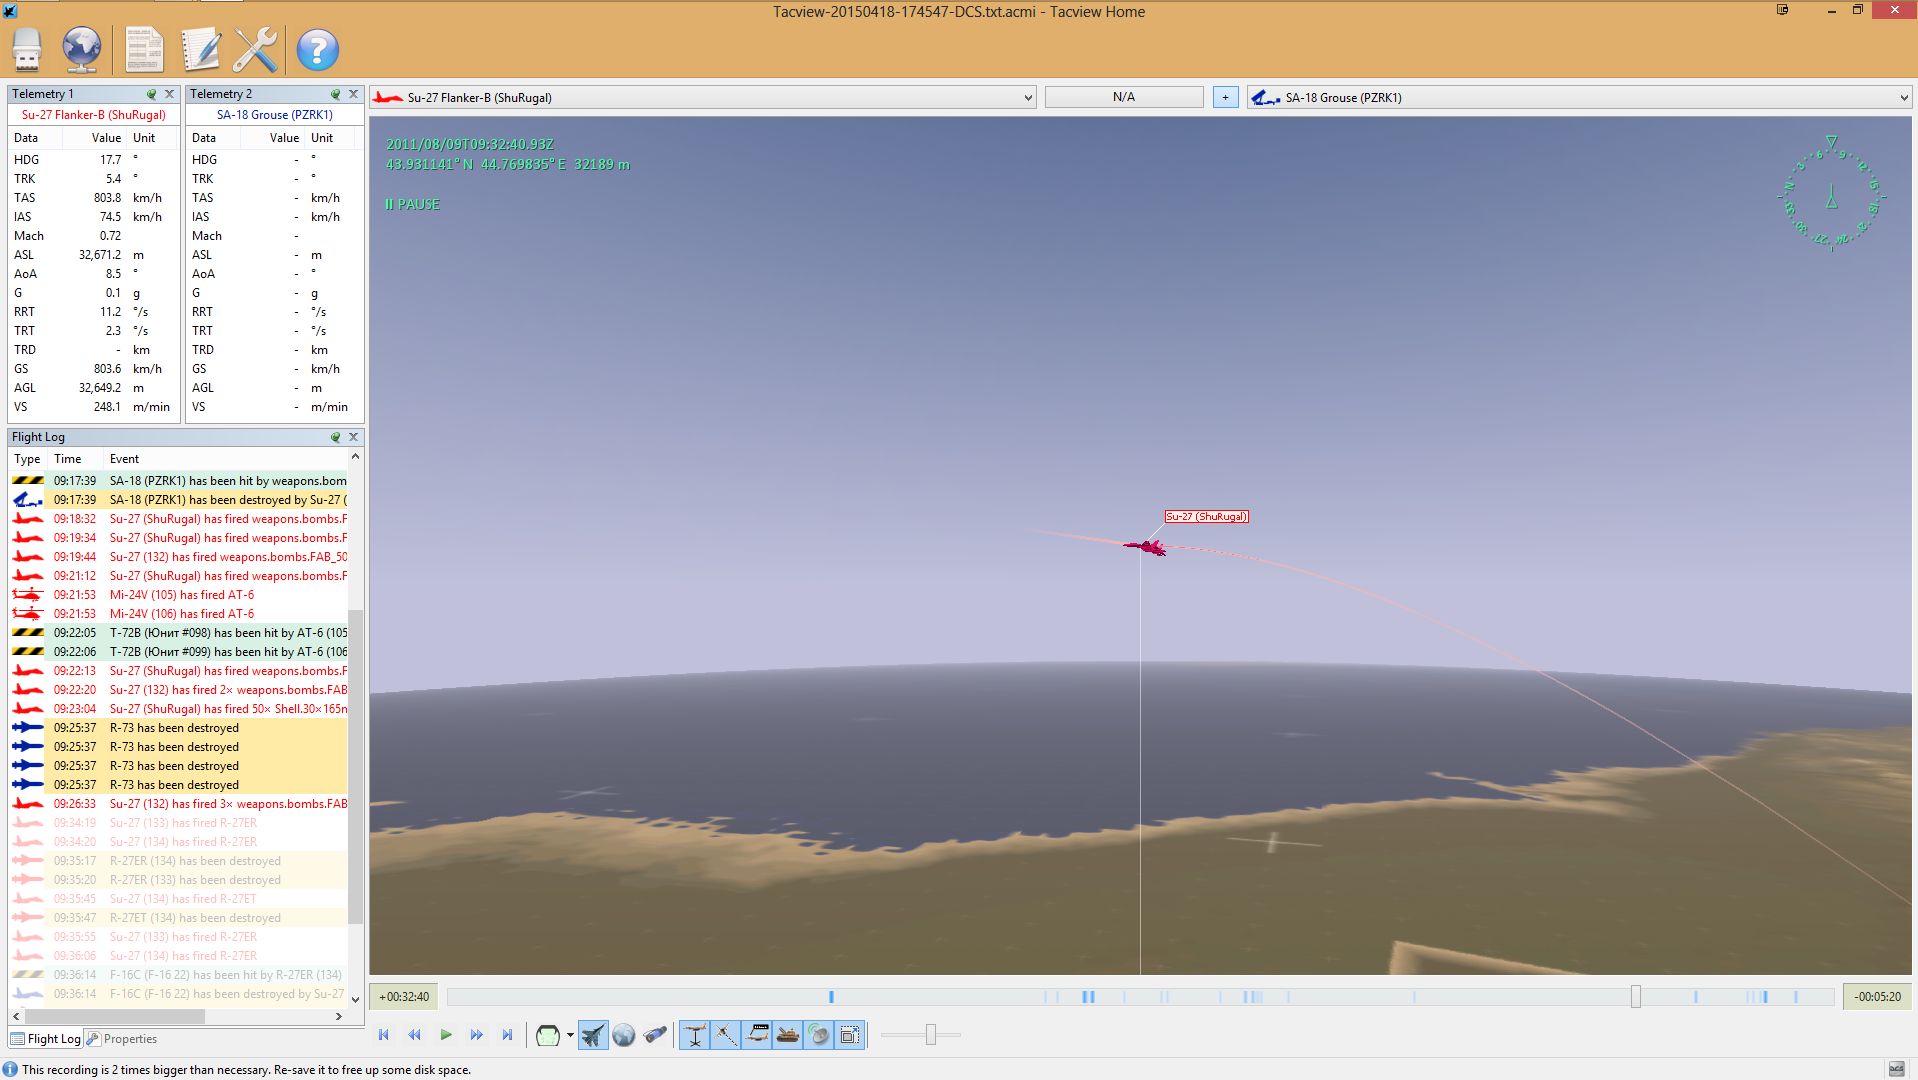This screenshot has width=1918, height=1080.
Task: Pin the Telemetry 1 panel
Action: 152,94
